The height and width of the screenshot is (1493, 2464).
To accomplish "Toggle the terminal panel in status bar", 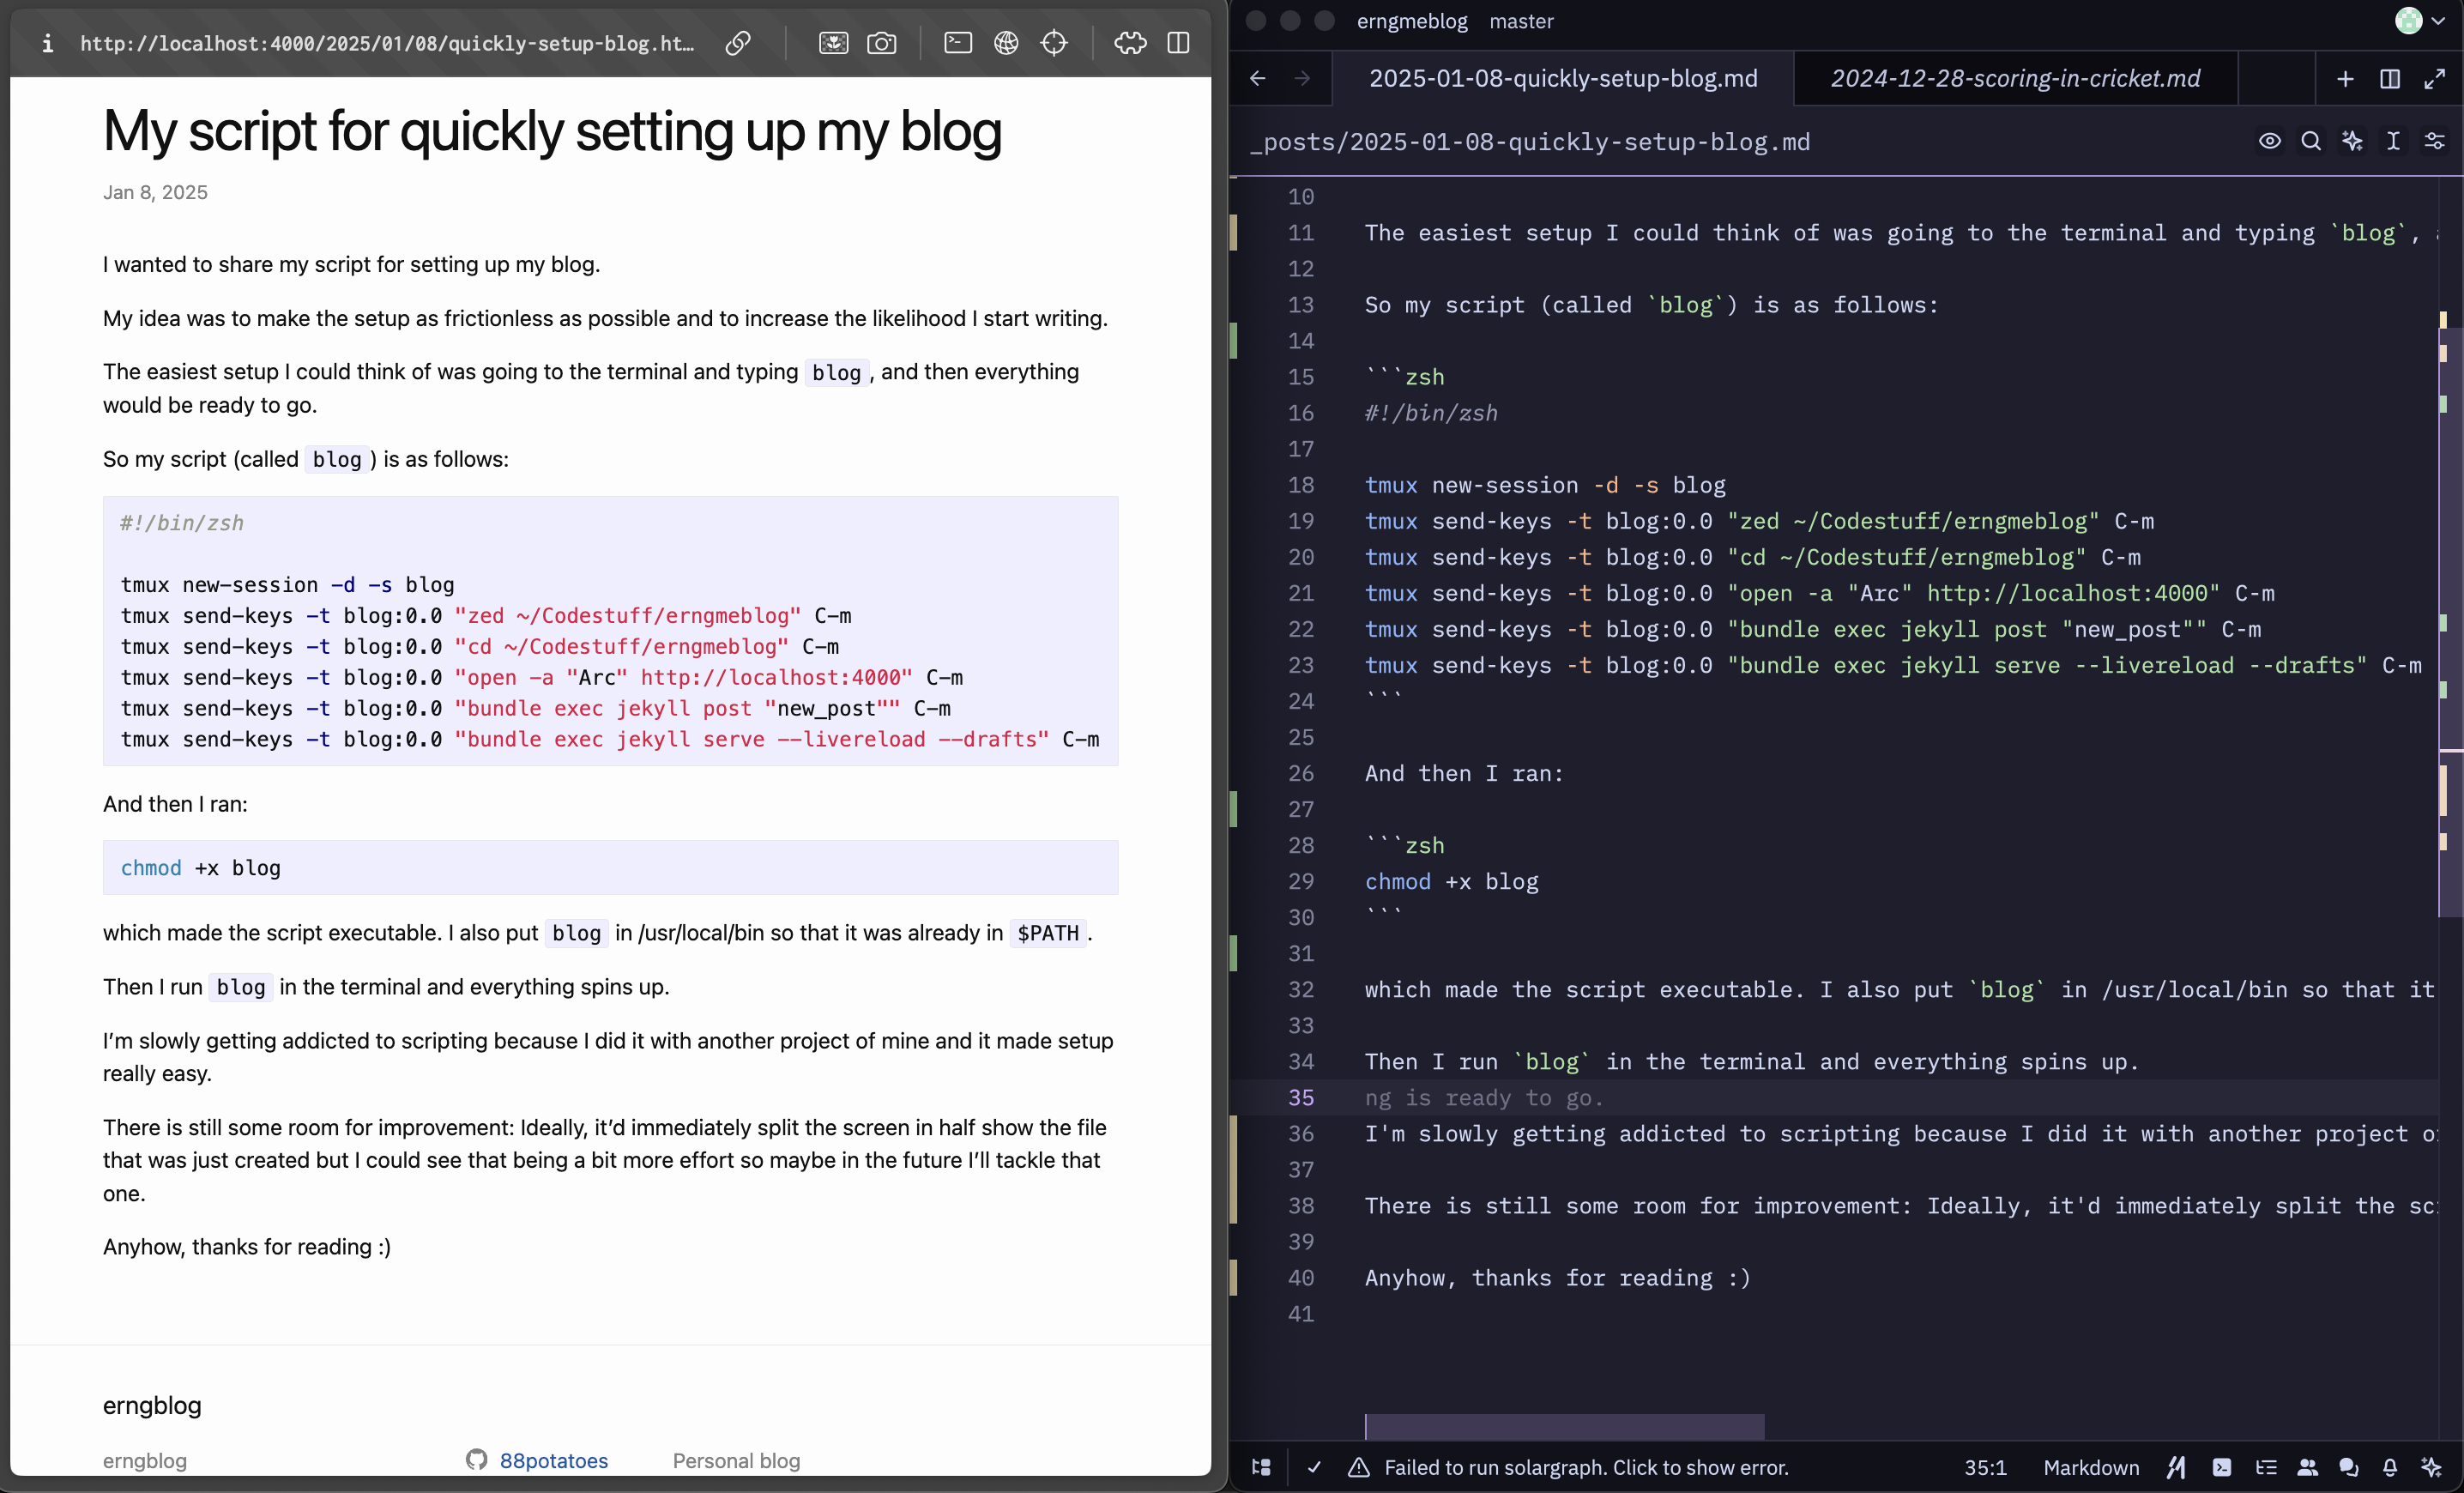I will tap(2221, 1467).
